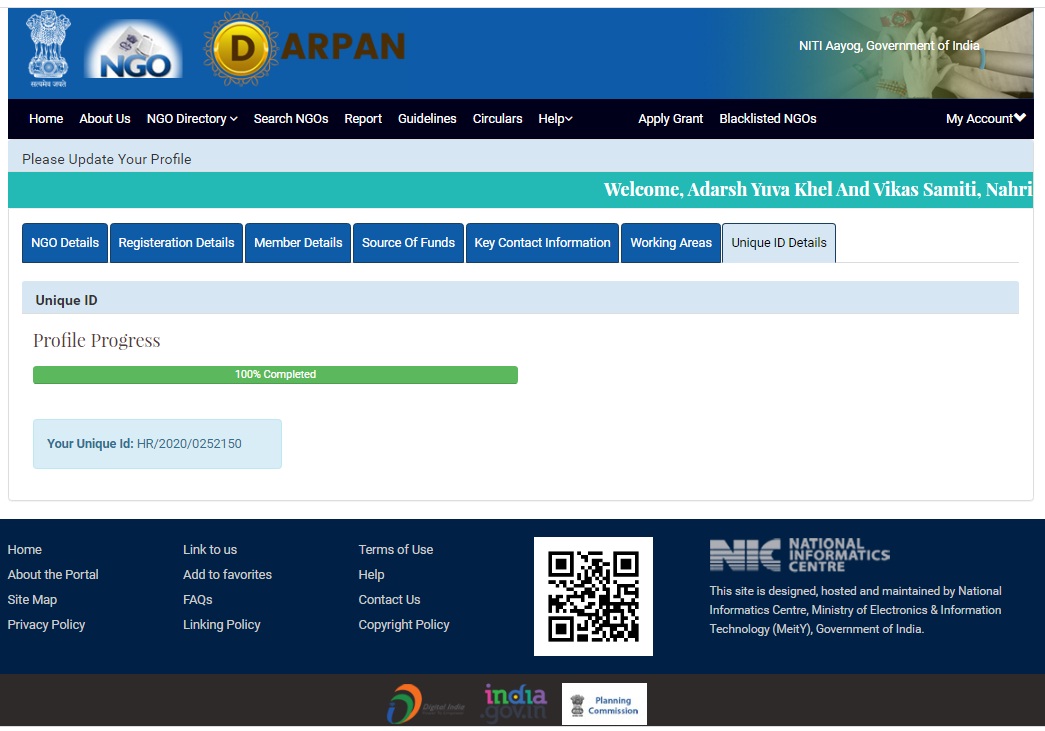Click the 100% Completed progress bar
Viewport: 1045px width, 731px height.
(275, 374)
